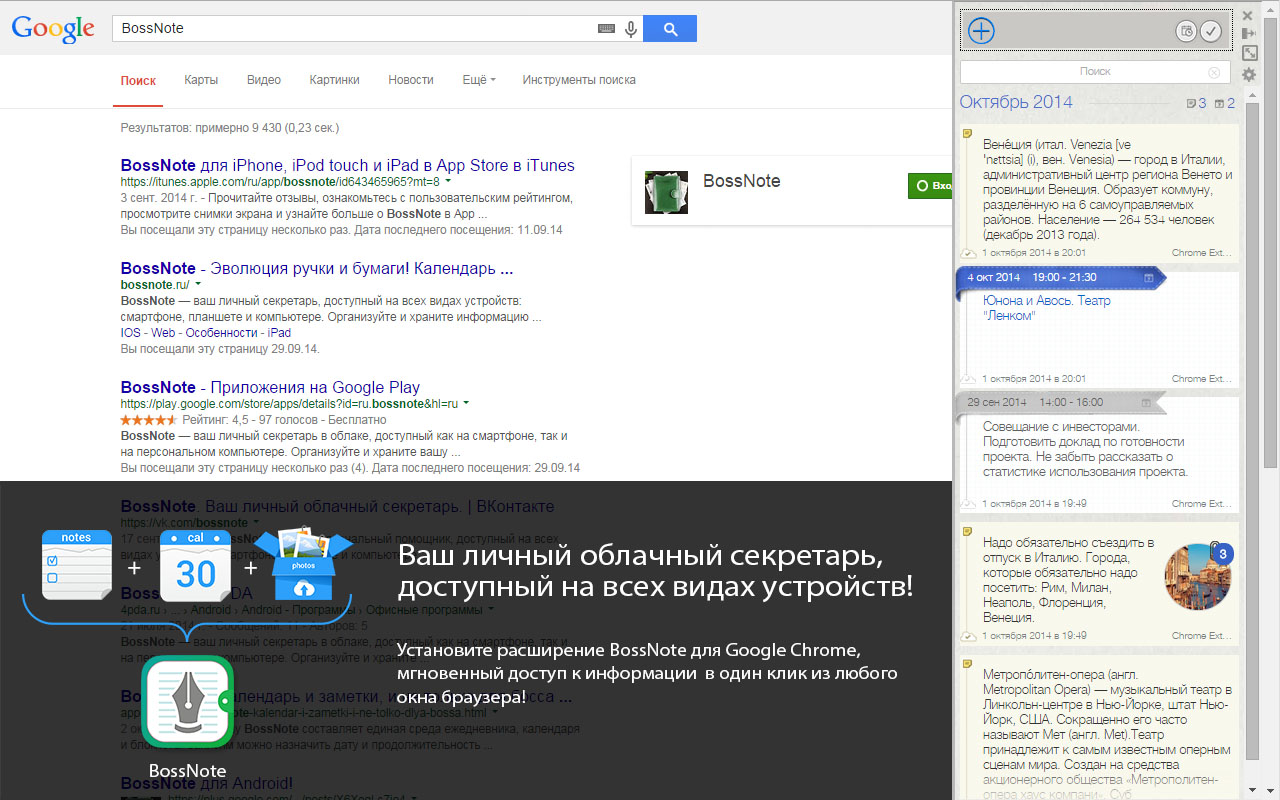Close the BossNote side panel
Viewport: 1280px width, 800px height.
1248,15
